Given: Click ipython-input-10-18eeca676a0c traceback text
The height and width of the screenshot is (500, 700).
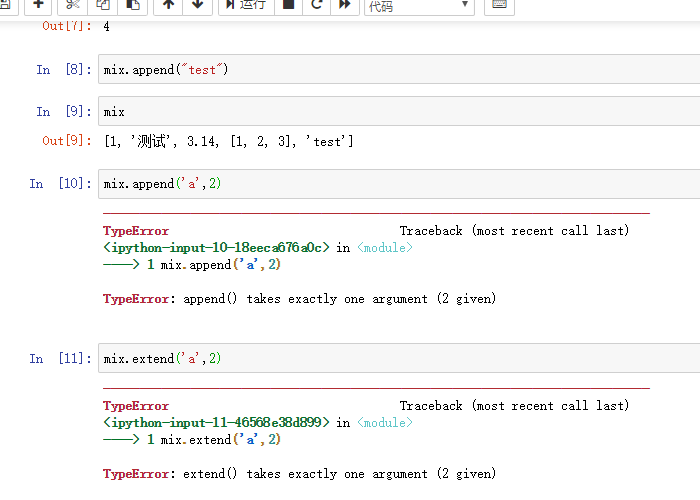Looking at the screenshot, I should pos(216,247).
